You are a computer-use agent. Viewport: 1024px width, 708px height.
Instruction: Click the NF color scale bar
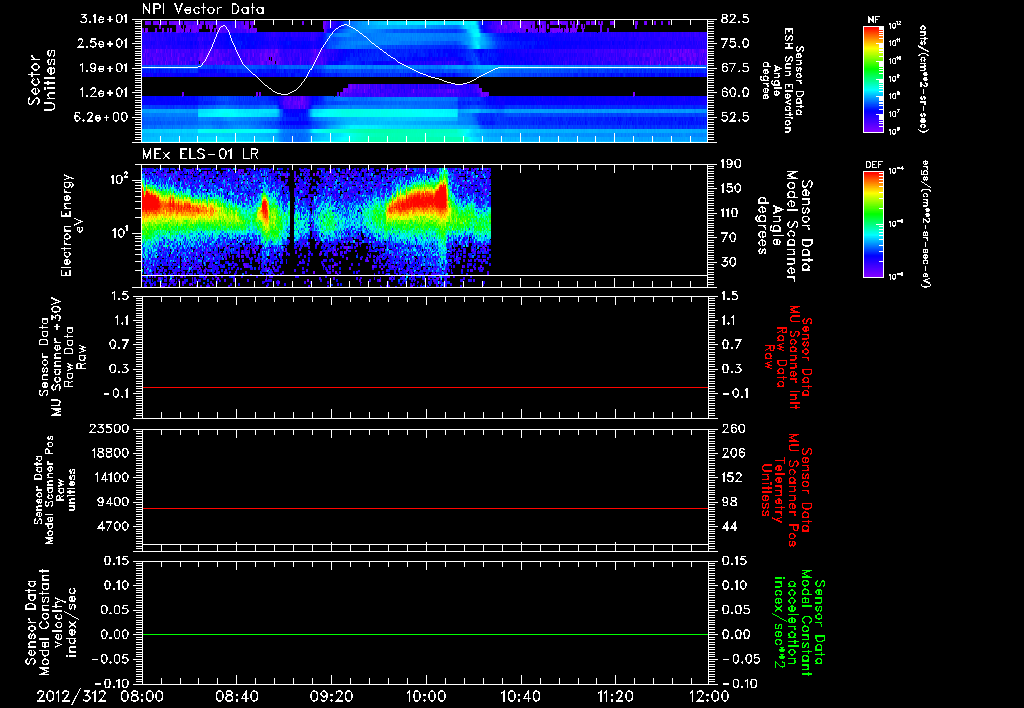click(873, 79)
